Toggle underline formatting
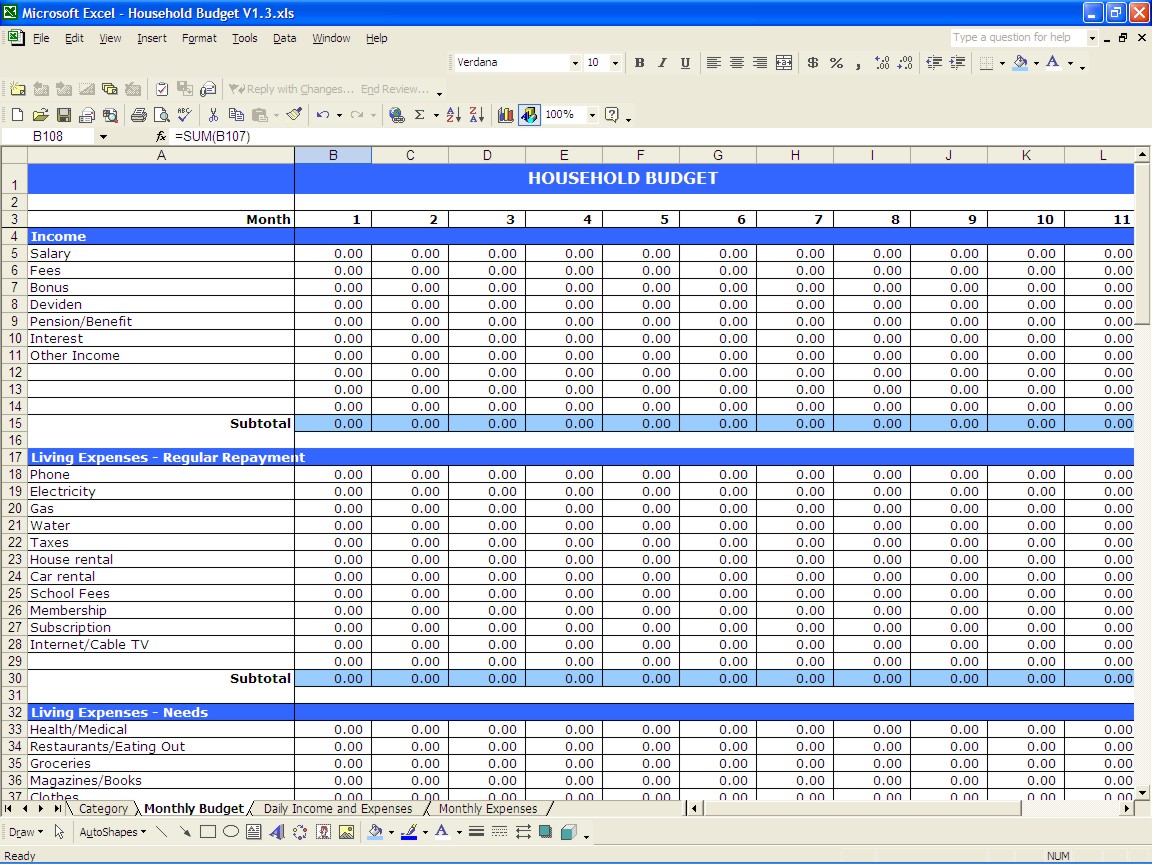This screenshot has width=1152, height=864. pos(684,62)
